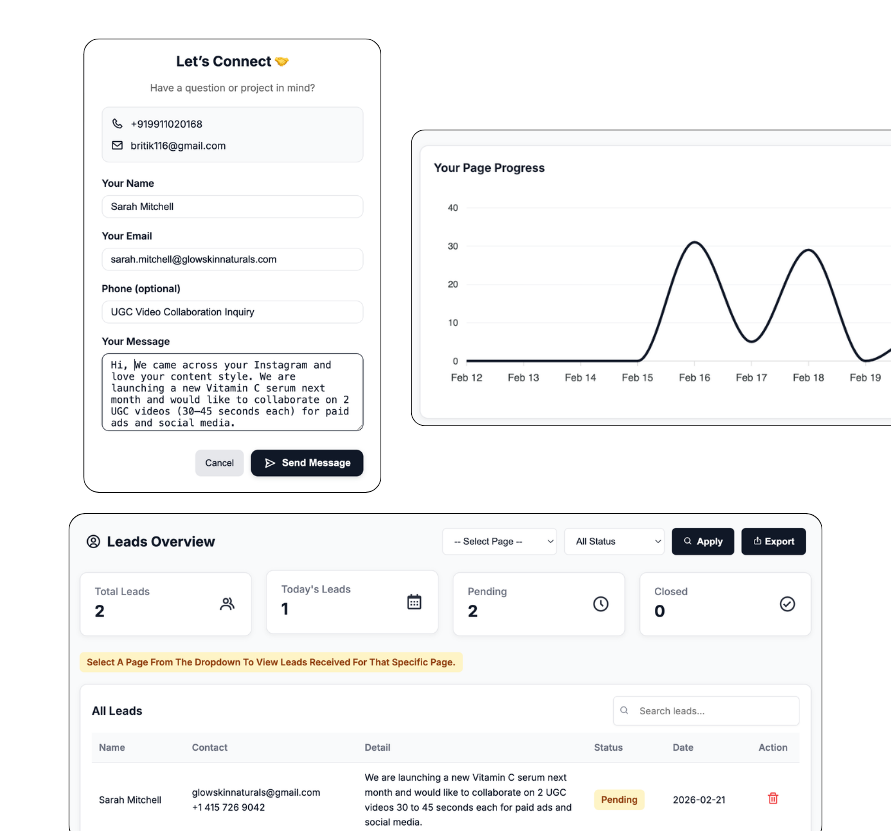This screenshot has height=831, width=891.
Task: Click the envelope icon beside britik116@gmail.com
Action: [117, 145]
